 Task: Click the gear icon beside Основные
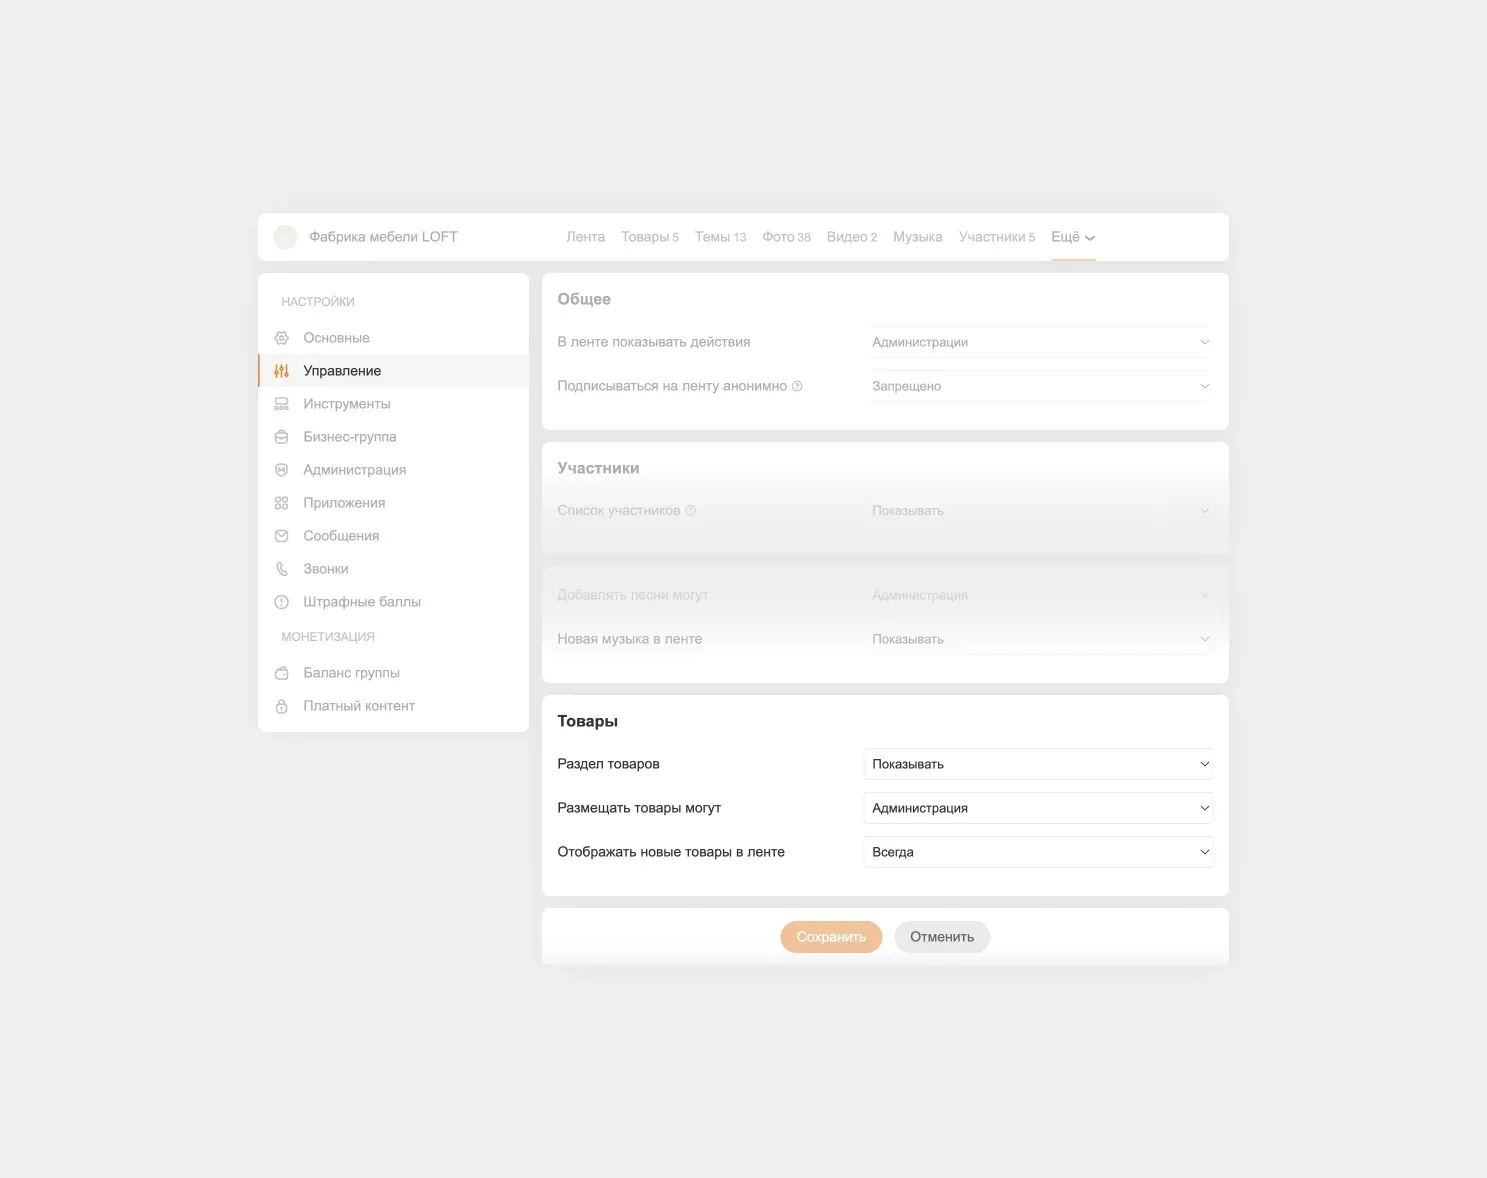click(282, 338)
